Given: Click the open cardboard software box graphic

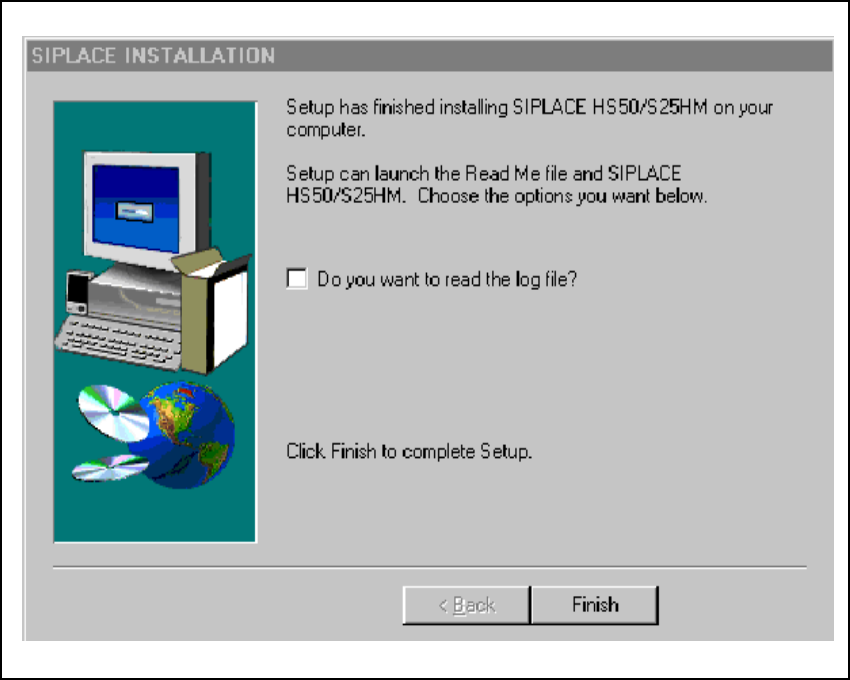Looking at the screenshot, I should (x=214, y=312).
